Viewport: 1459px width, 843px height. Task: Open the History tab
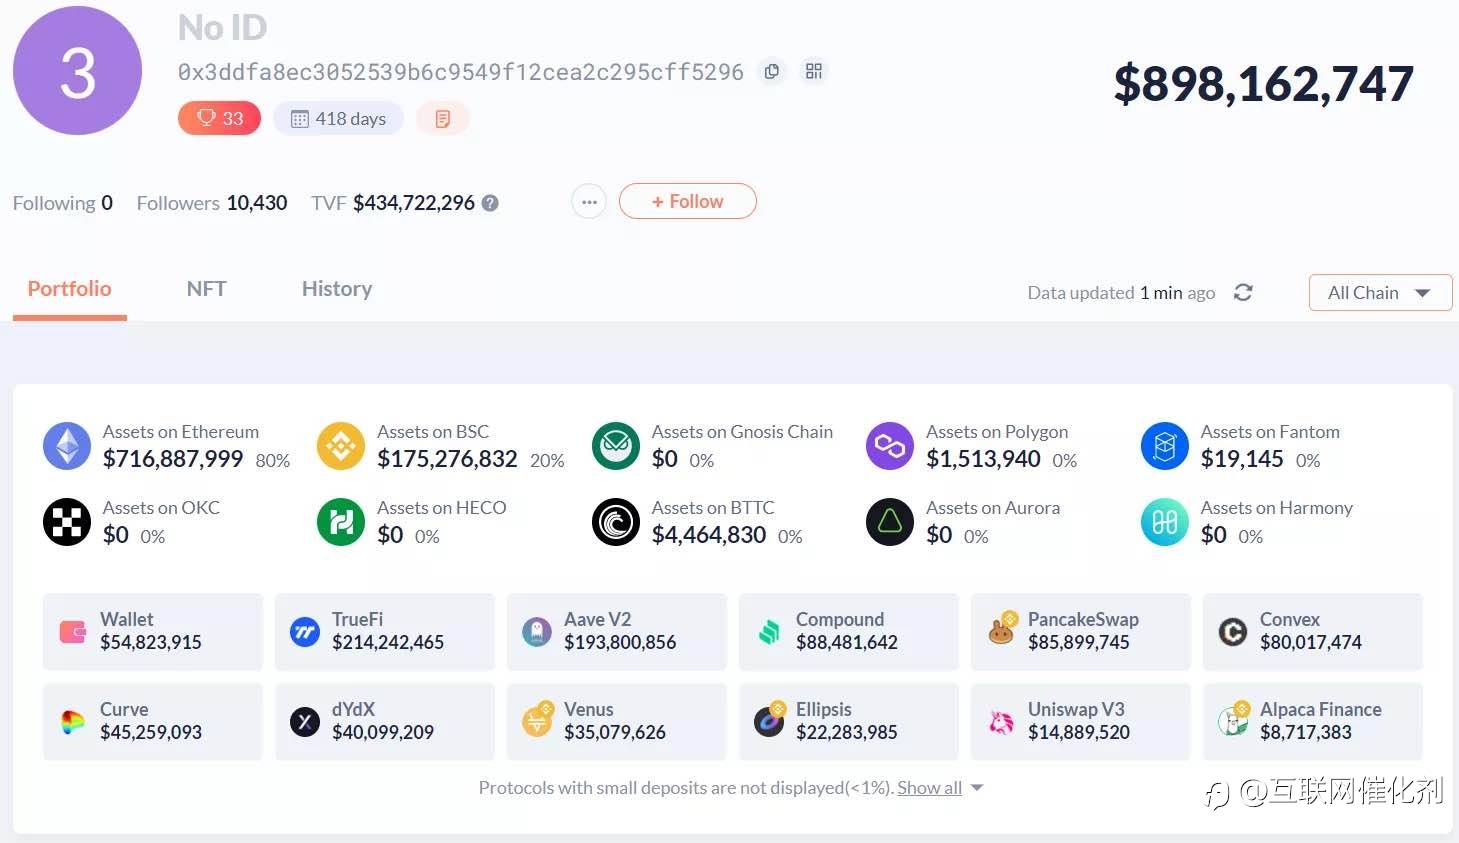click(x=337, y=289)
